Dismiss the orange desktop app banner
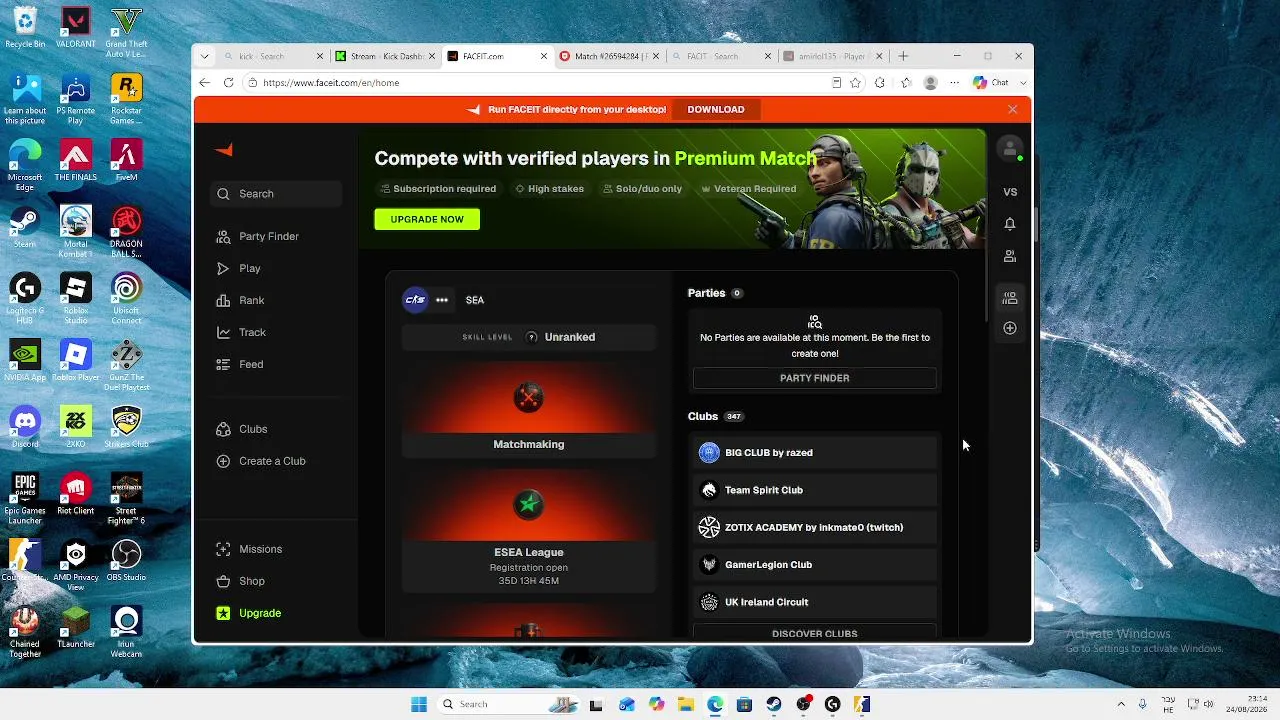The width and height of the screenshot is (1280, 720). coord(1012,109)
